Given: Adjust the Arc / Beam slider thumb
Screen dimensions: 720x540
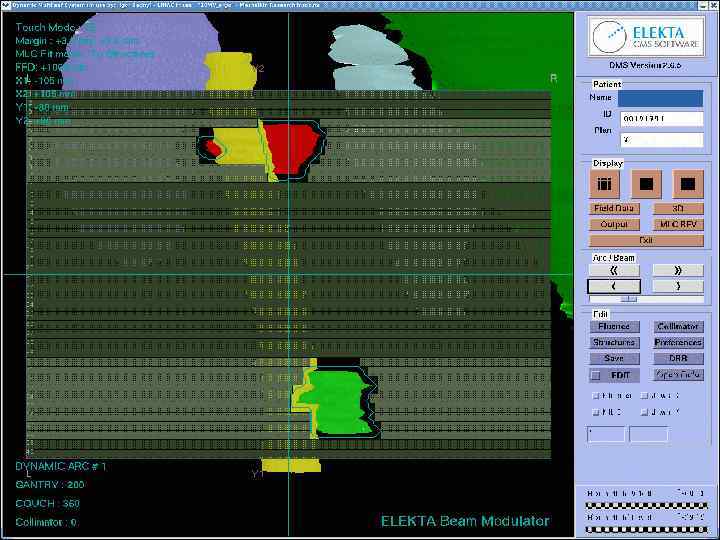Looking at the screenshot, I should pyautogui.click(x=629, y=299).
